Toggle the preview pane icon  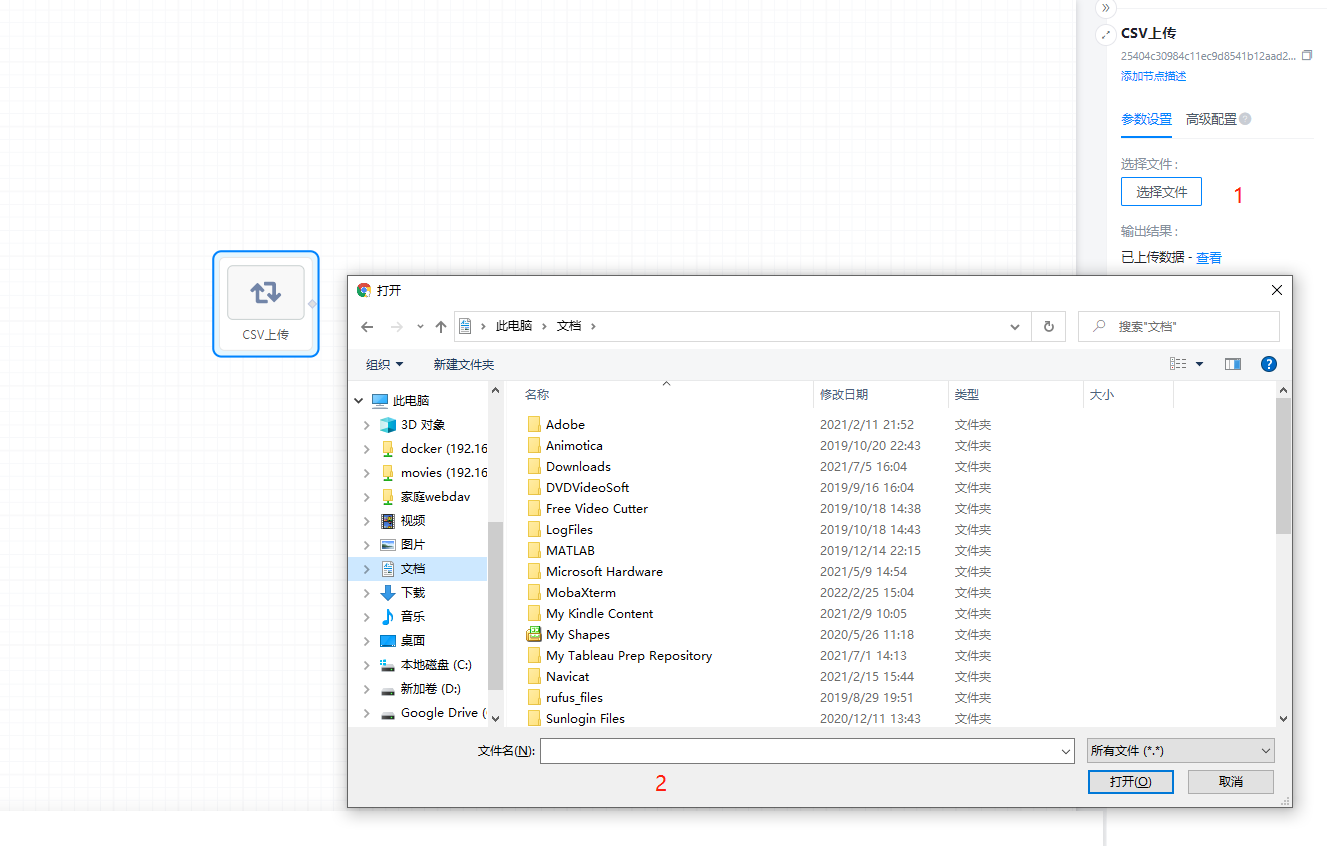(1232, 365)
